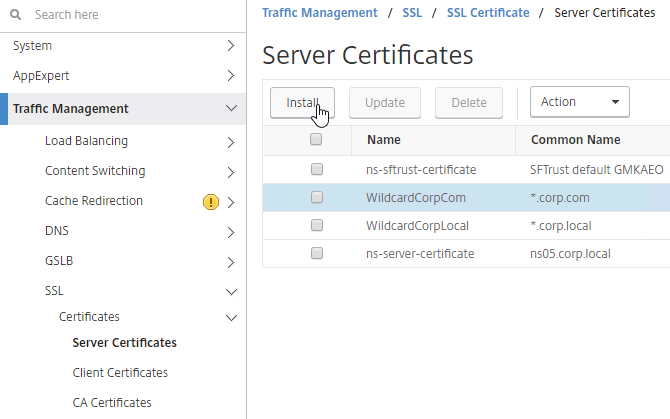Click the Server Certificates breadcrumb text
The height and width of the screenshot is (419, 670).
[x=605, y=13]
